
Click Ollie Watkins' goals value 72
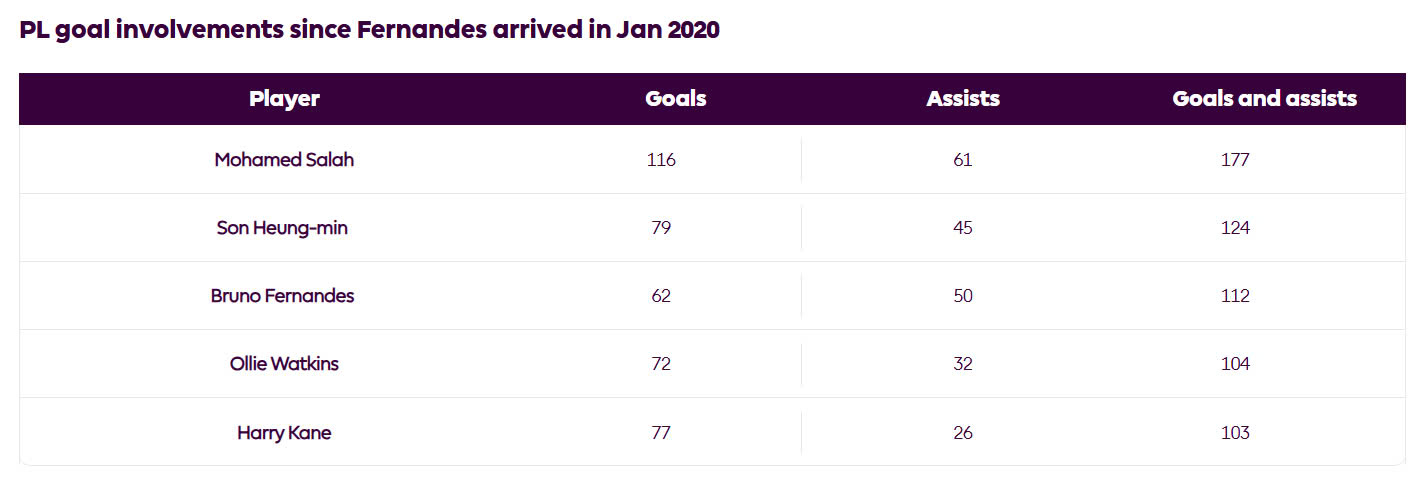coord(661,364)
